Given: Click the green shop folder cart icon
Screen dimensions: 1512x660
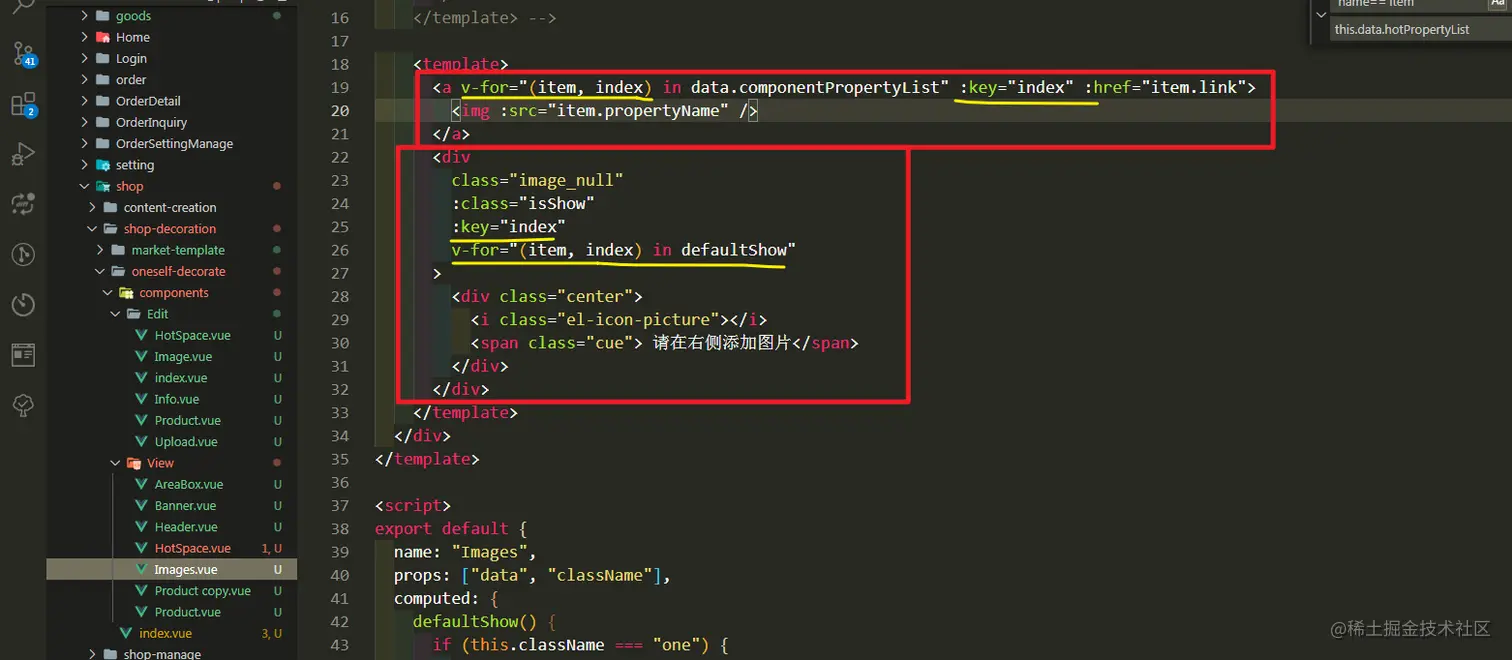Looking at the screenshot, I should tap(102, 186).
